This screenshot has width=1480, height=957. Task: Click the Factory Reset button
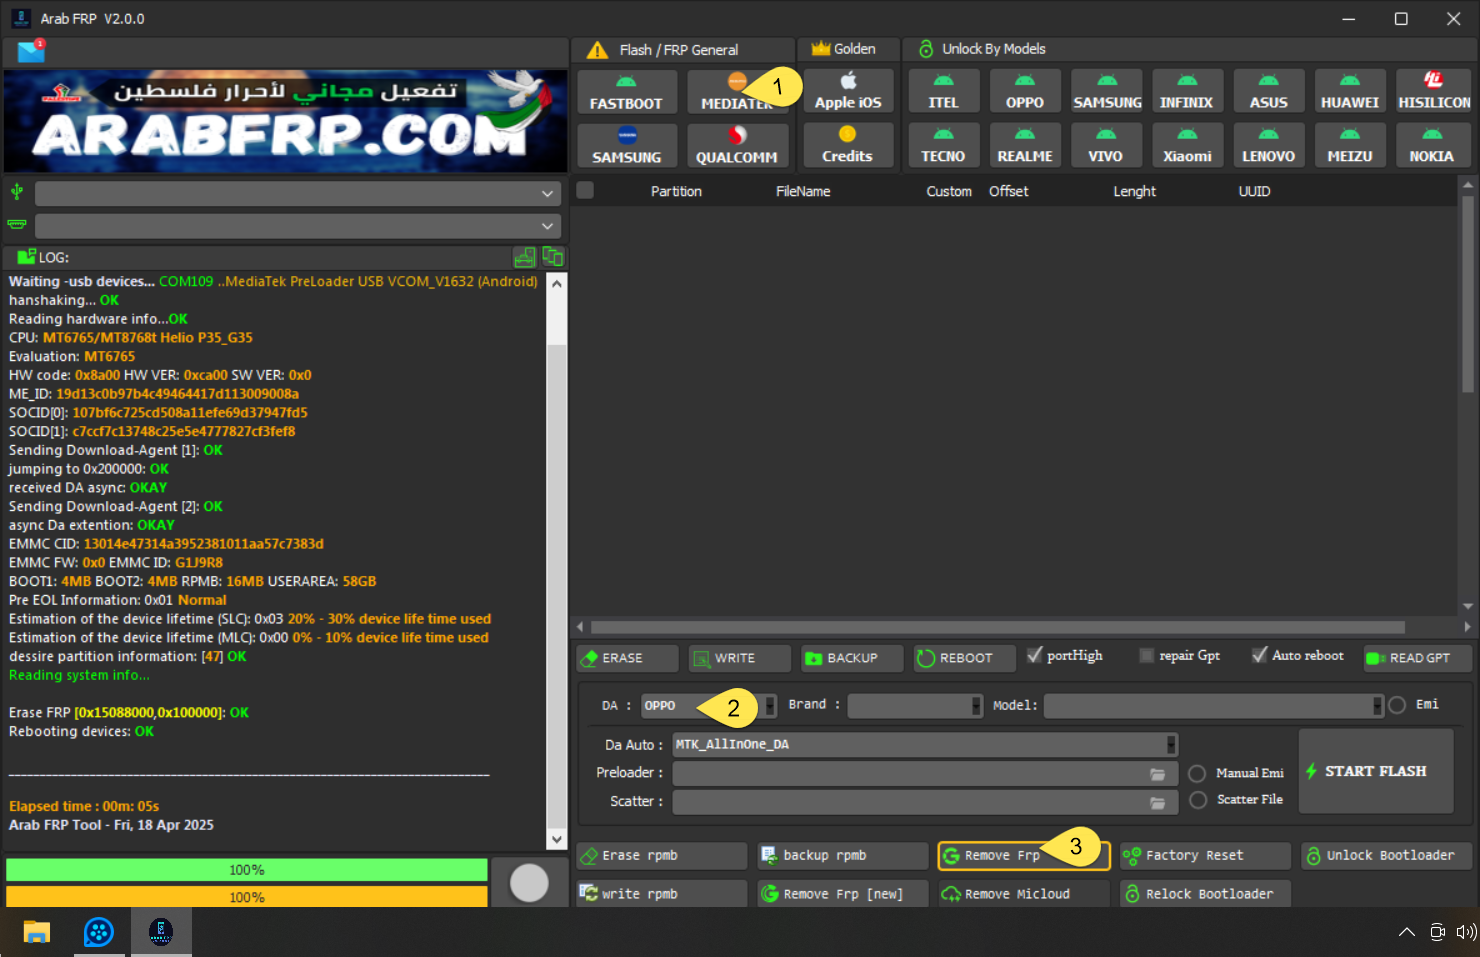point(1205,856)
